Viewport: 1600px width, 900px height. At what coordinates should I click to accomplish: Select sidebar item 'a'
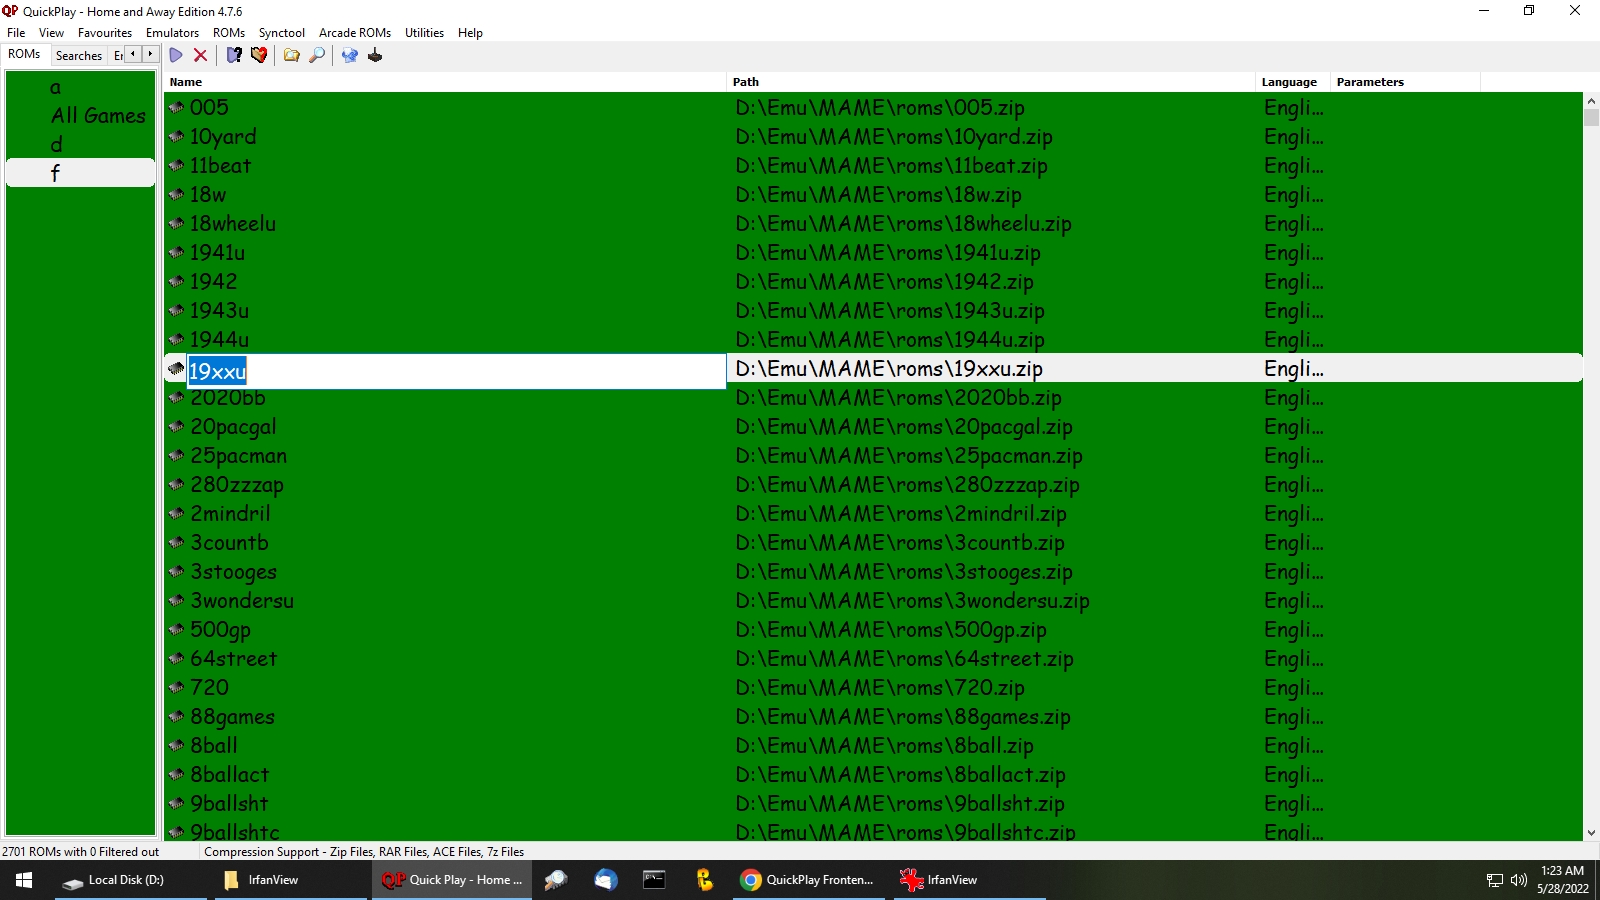coord(56,87)
